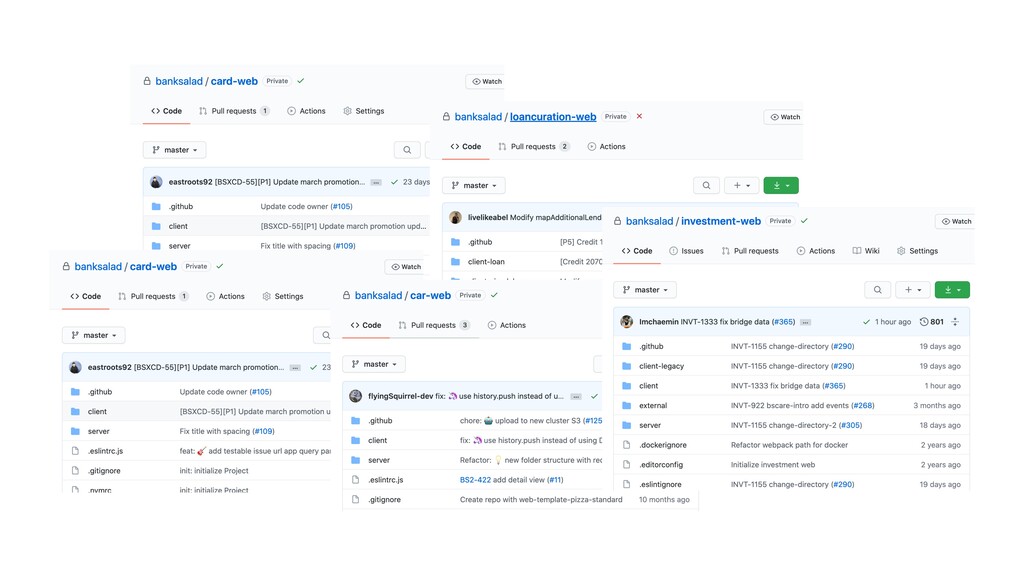Click the .github folder icon in investment-web
1024x576 pixels.
click(626, 346)
